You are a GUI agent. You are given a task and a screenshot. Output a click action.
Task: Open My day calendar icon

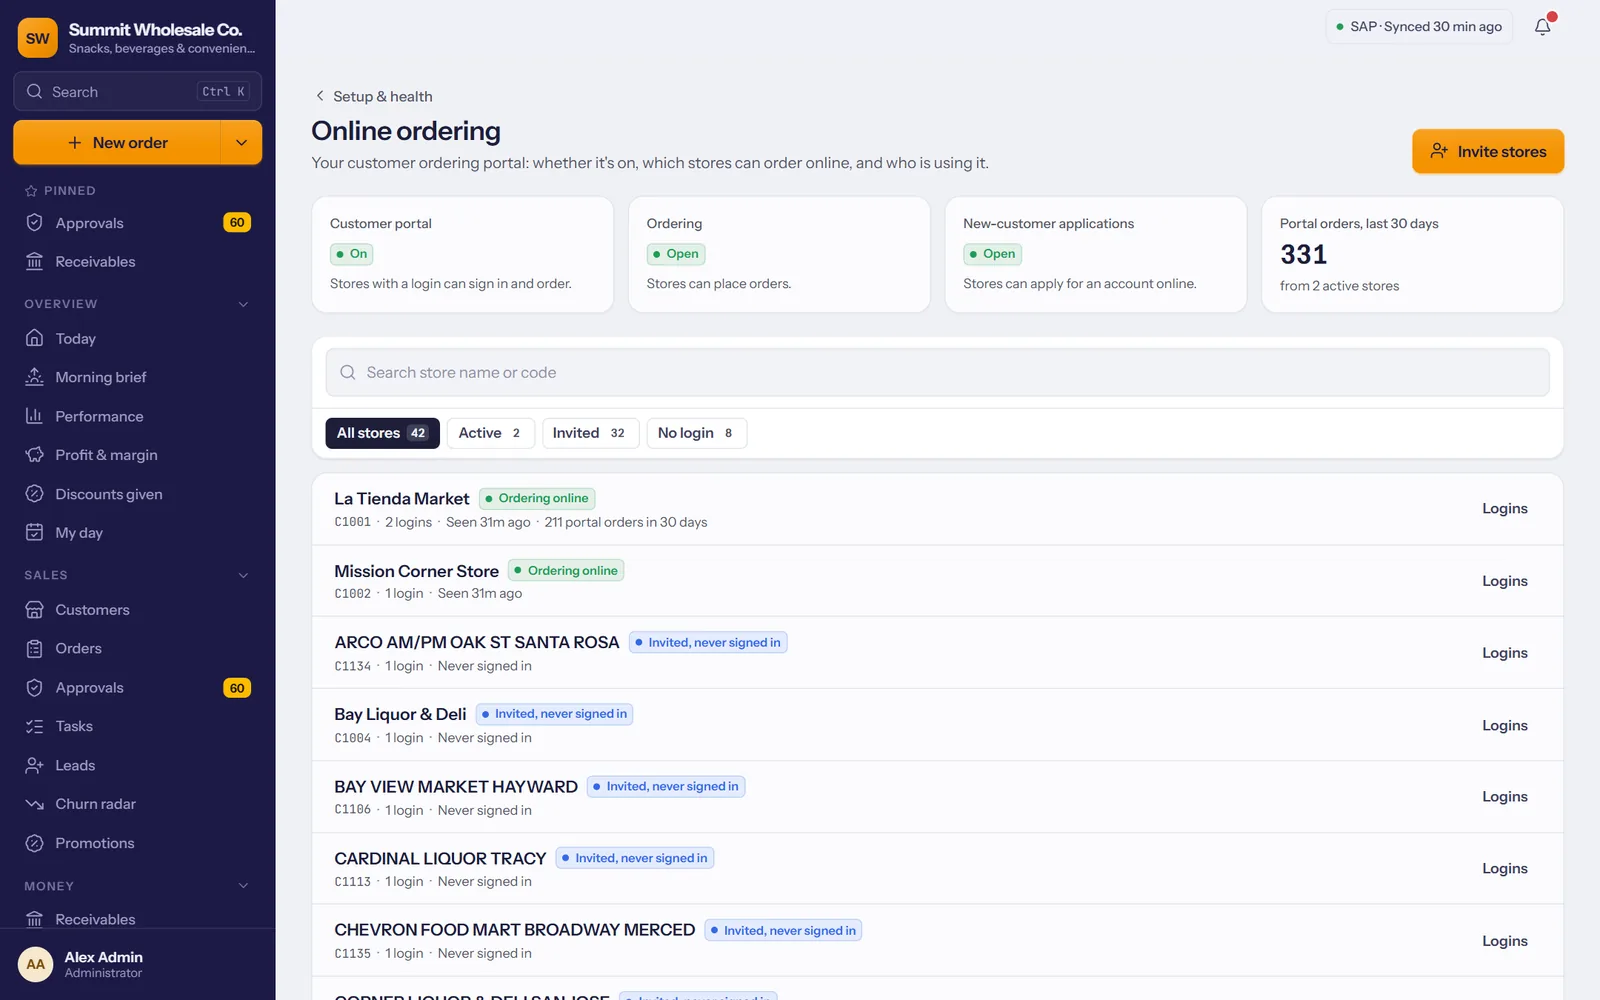coord(34,533)
